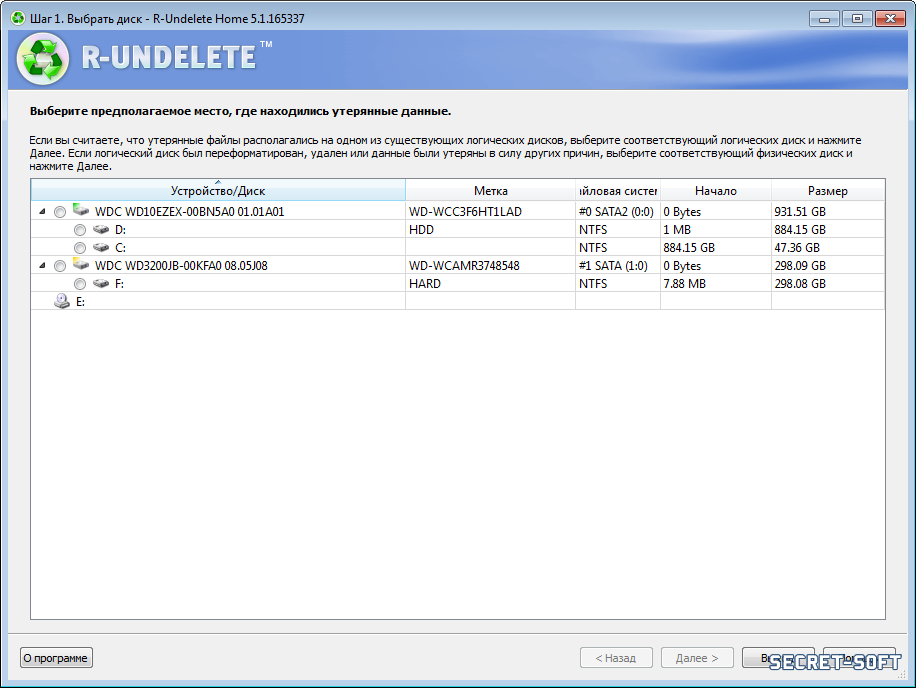
Task: Close the R-Undelete window
Action: 890,19
